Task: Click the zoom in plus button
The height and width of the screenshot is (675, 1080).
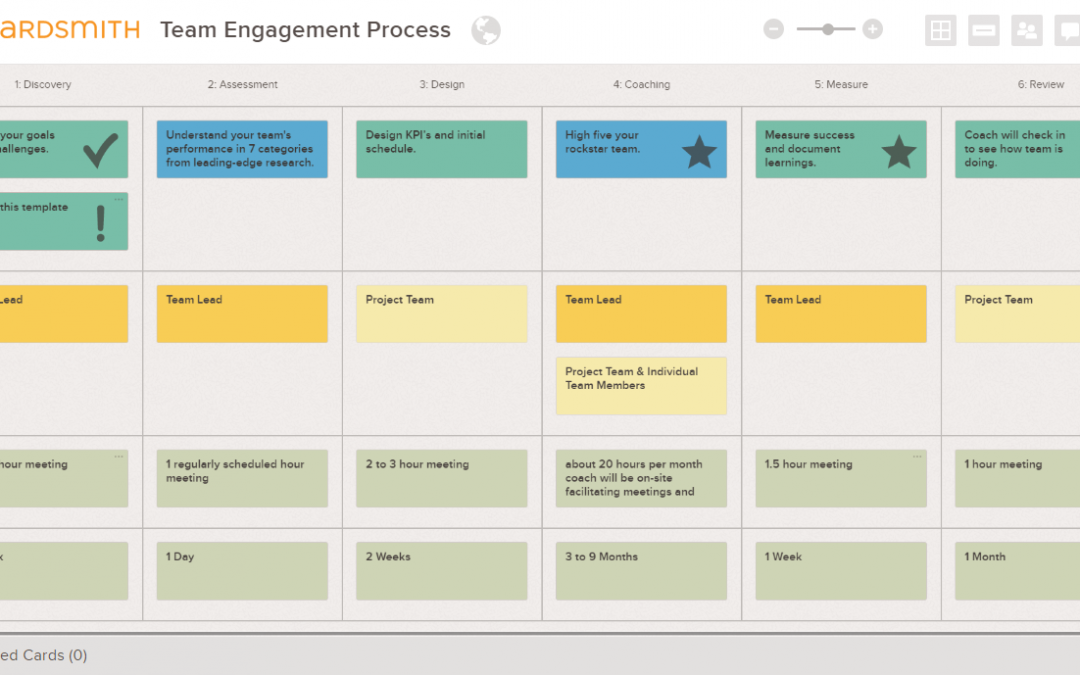Action: pyautogui.click(x=873, y=29)
